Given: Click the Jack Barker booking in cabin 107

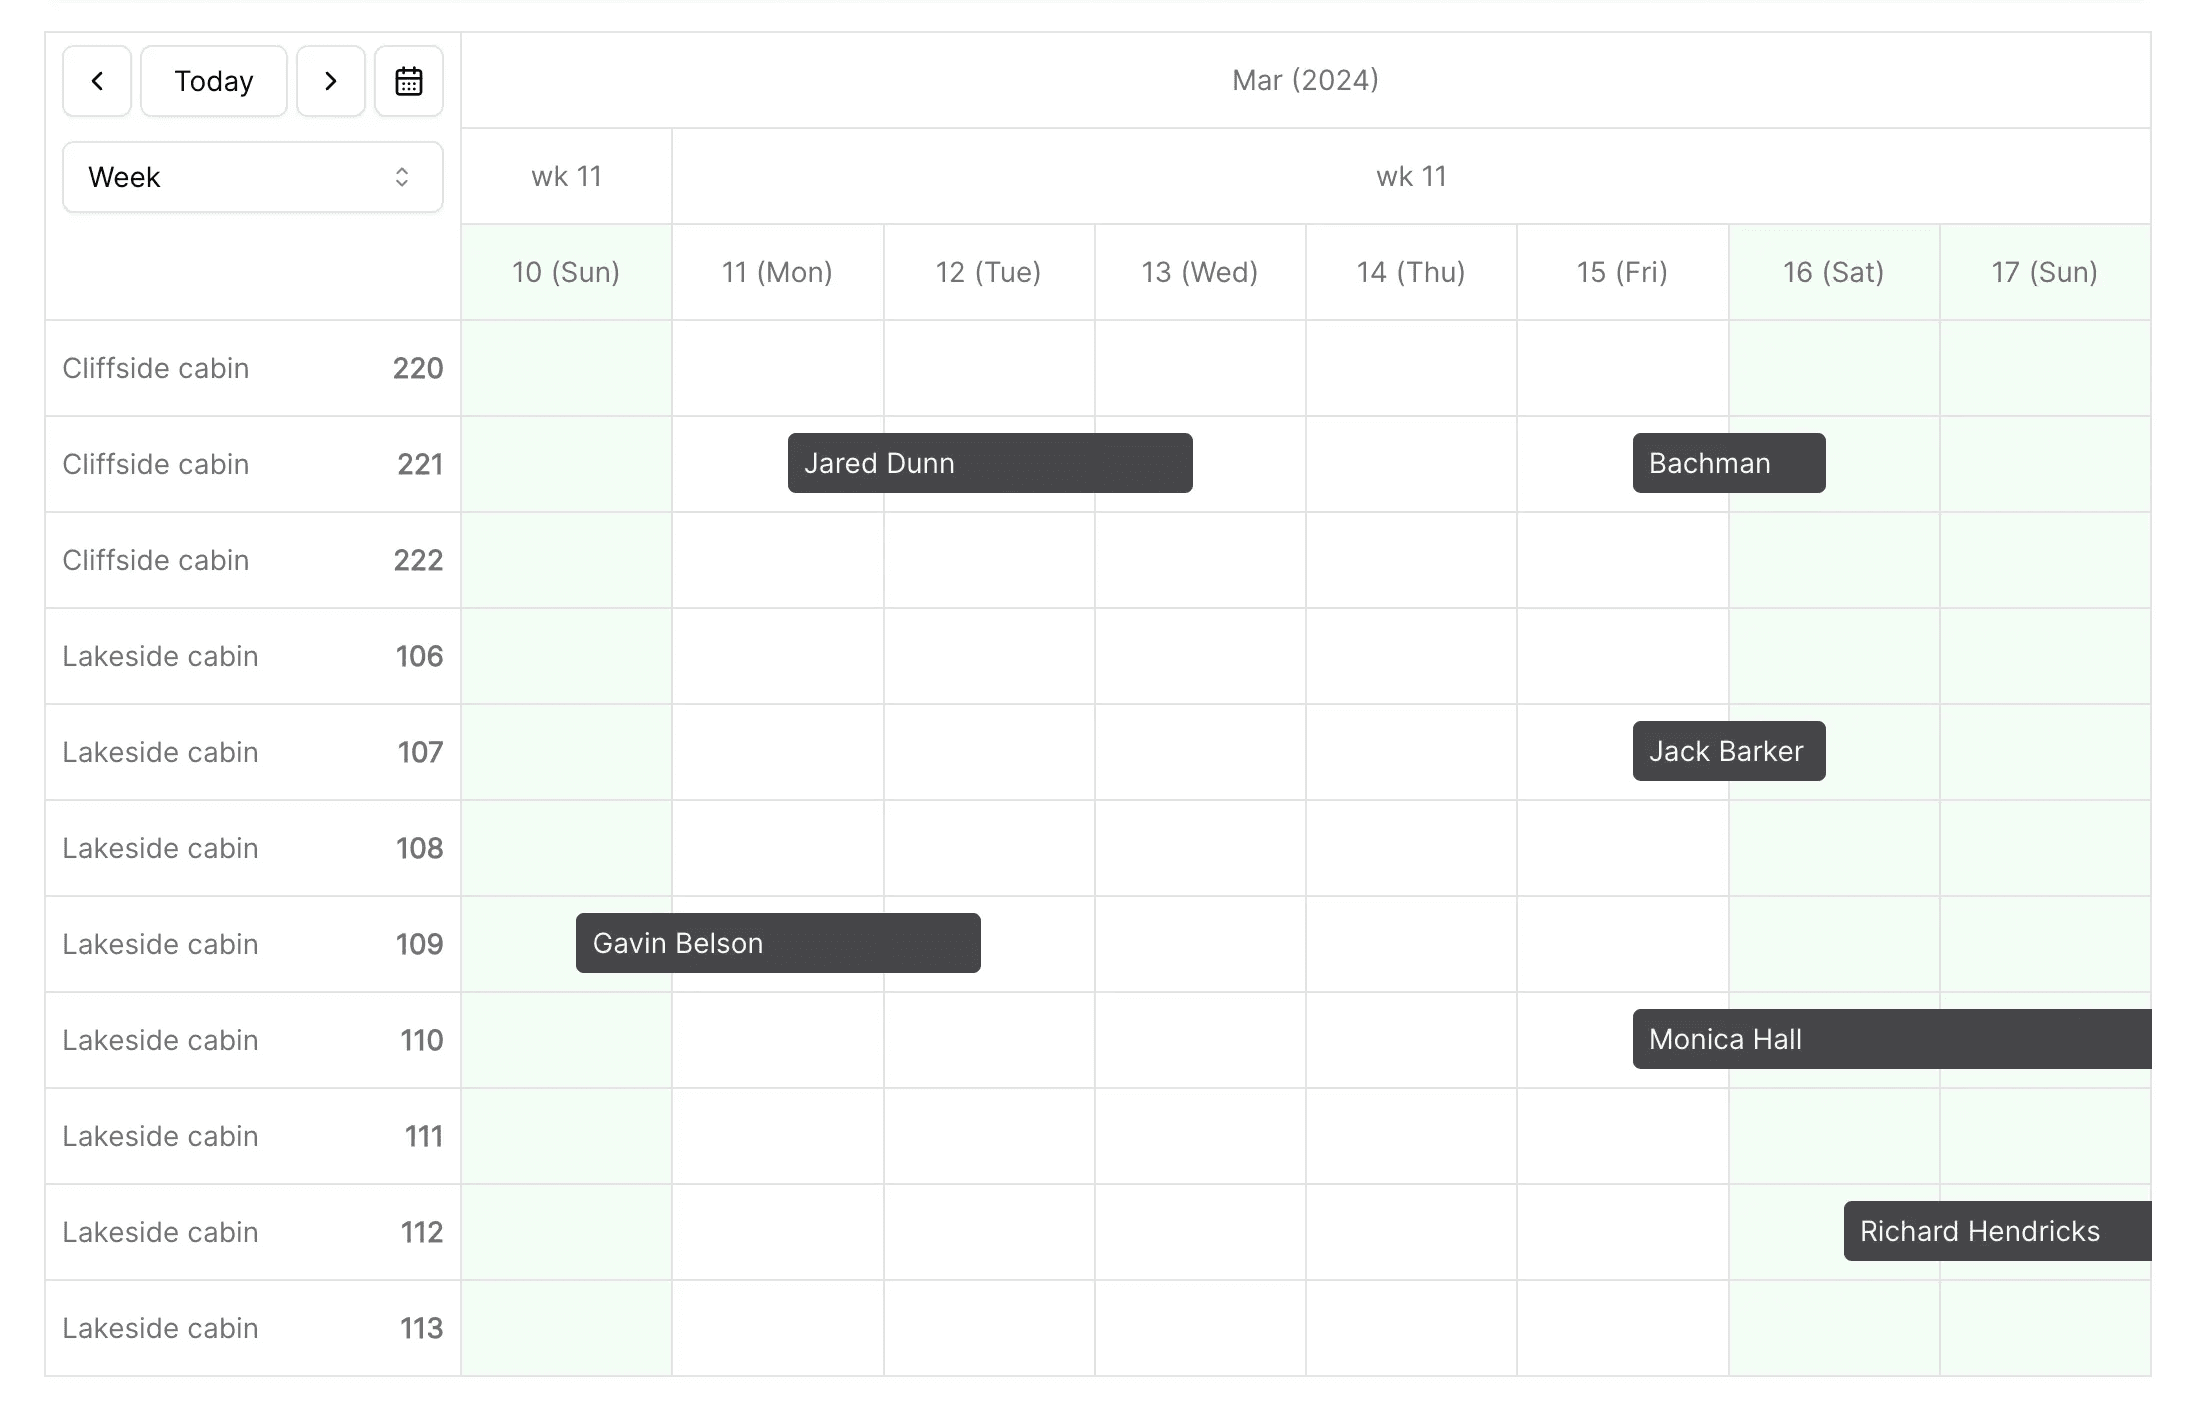Looking at the screenshot, I should (x=1727, y=752).
